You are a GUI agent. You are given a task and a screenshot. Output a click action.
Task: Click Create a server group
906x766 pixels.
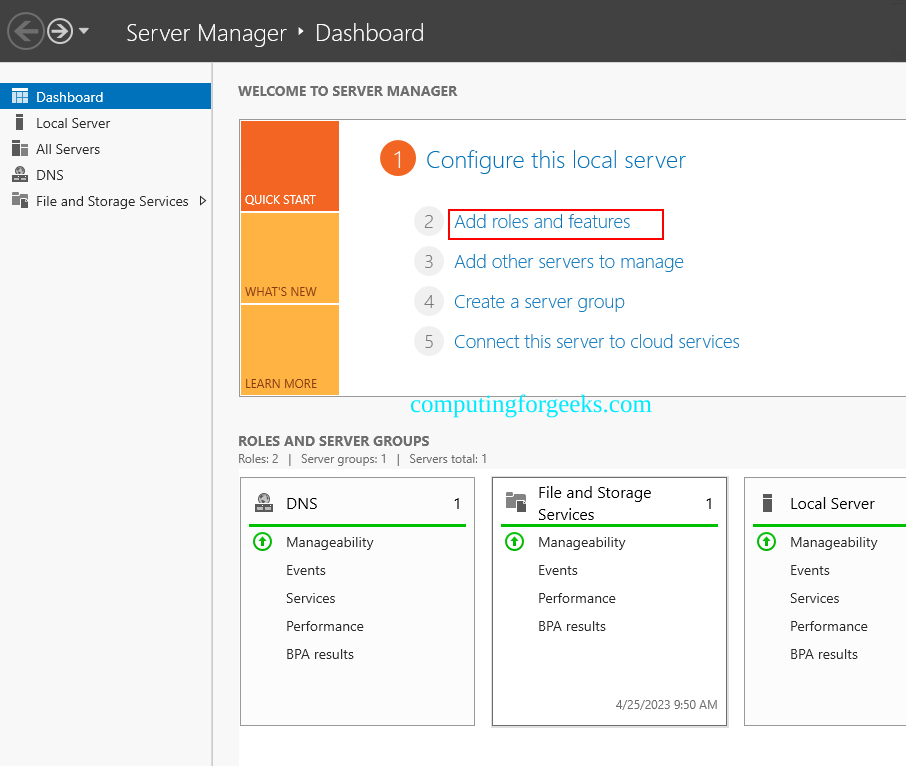coord(539,301)
